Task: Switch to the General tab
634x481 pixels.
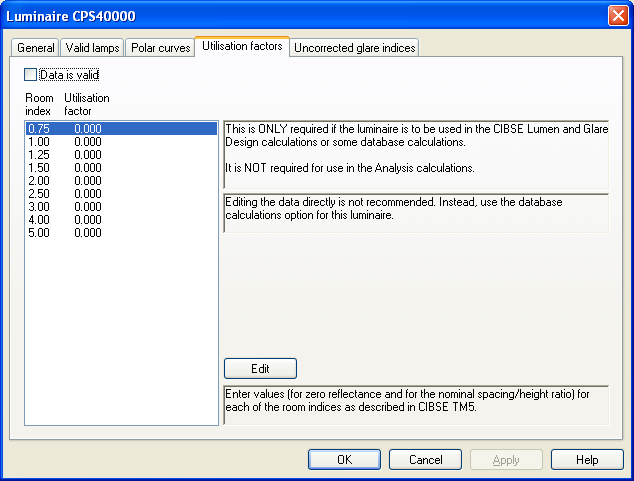Action: point(36,48)
